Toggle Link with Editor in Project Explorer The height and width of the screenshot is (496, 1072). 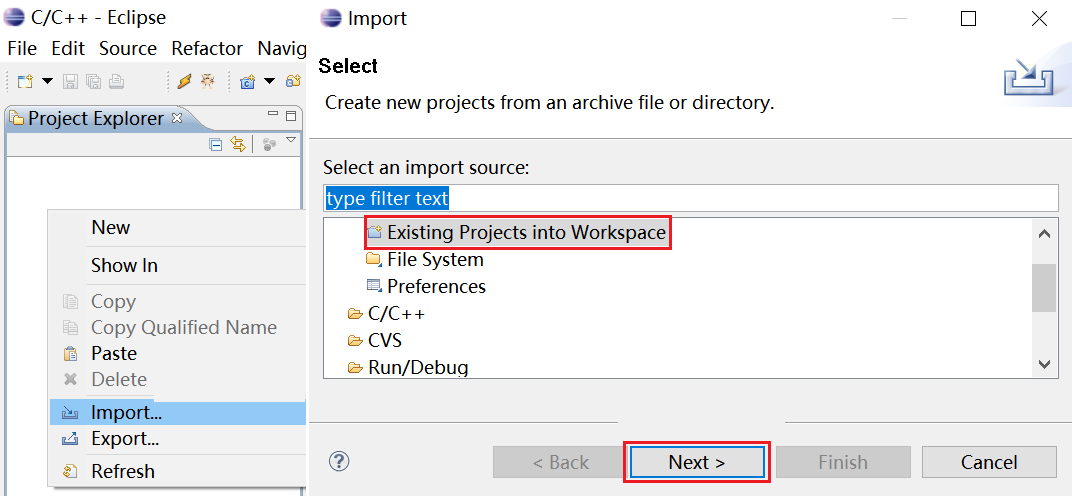(x=238, y=144)
